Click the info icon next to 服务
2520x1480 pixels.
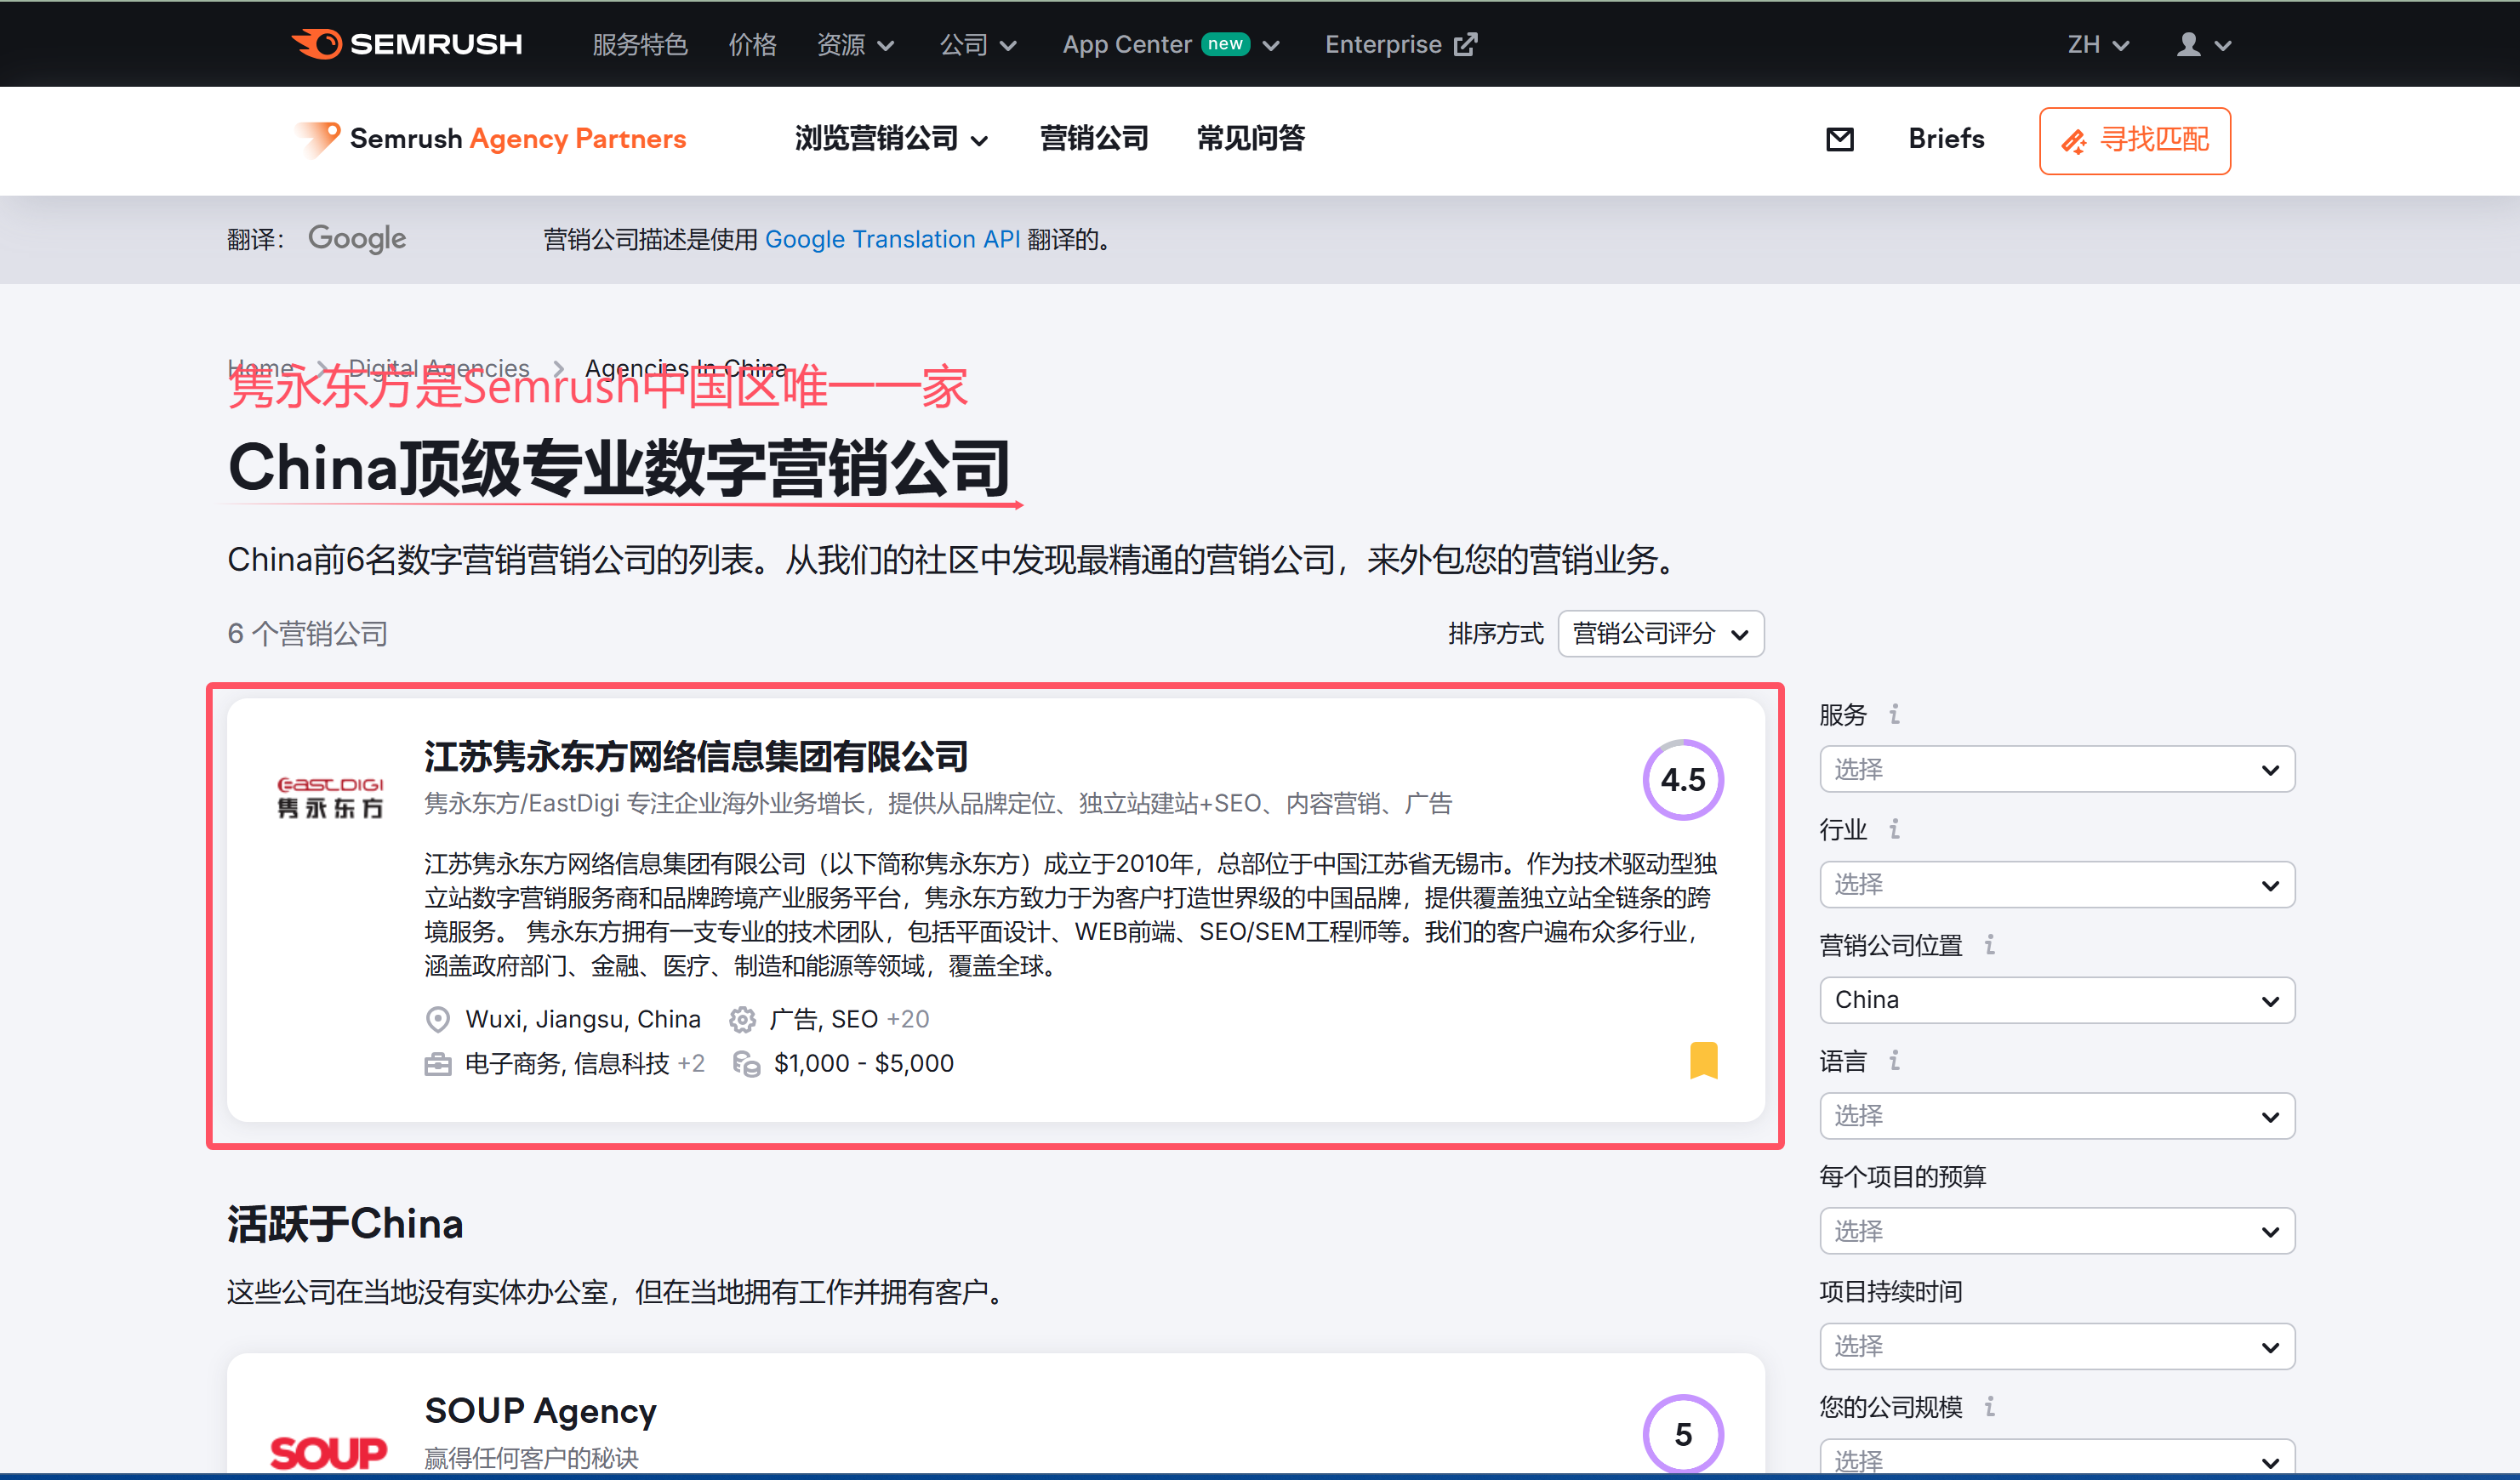click(1894, 714)
